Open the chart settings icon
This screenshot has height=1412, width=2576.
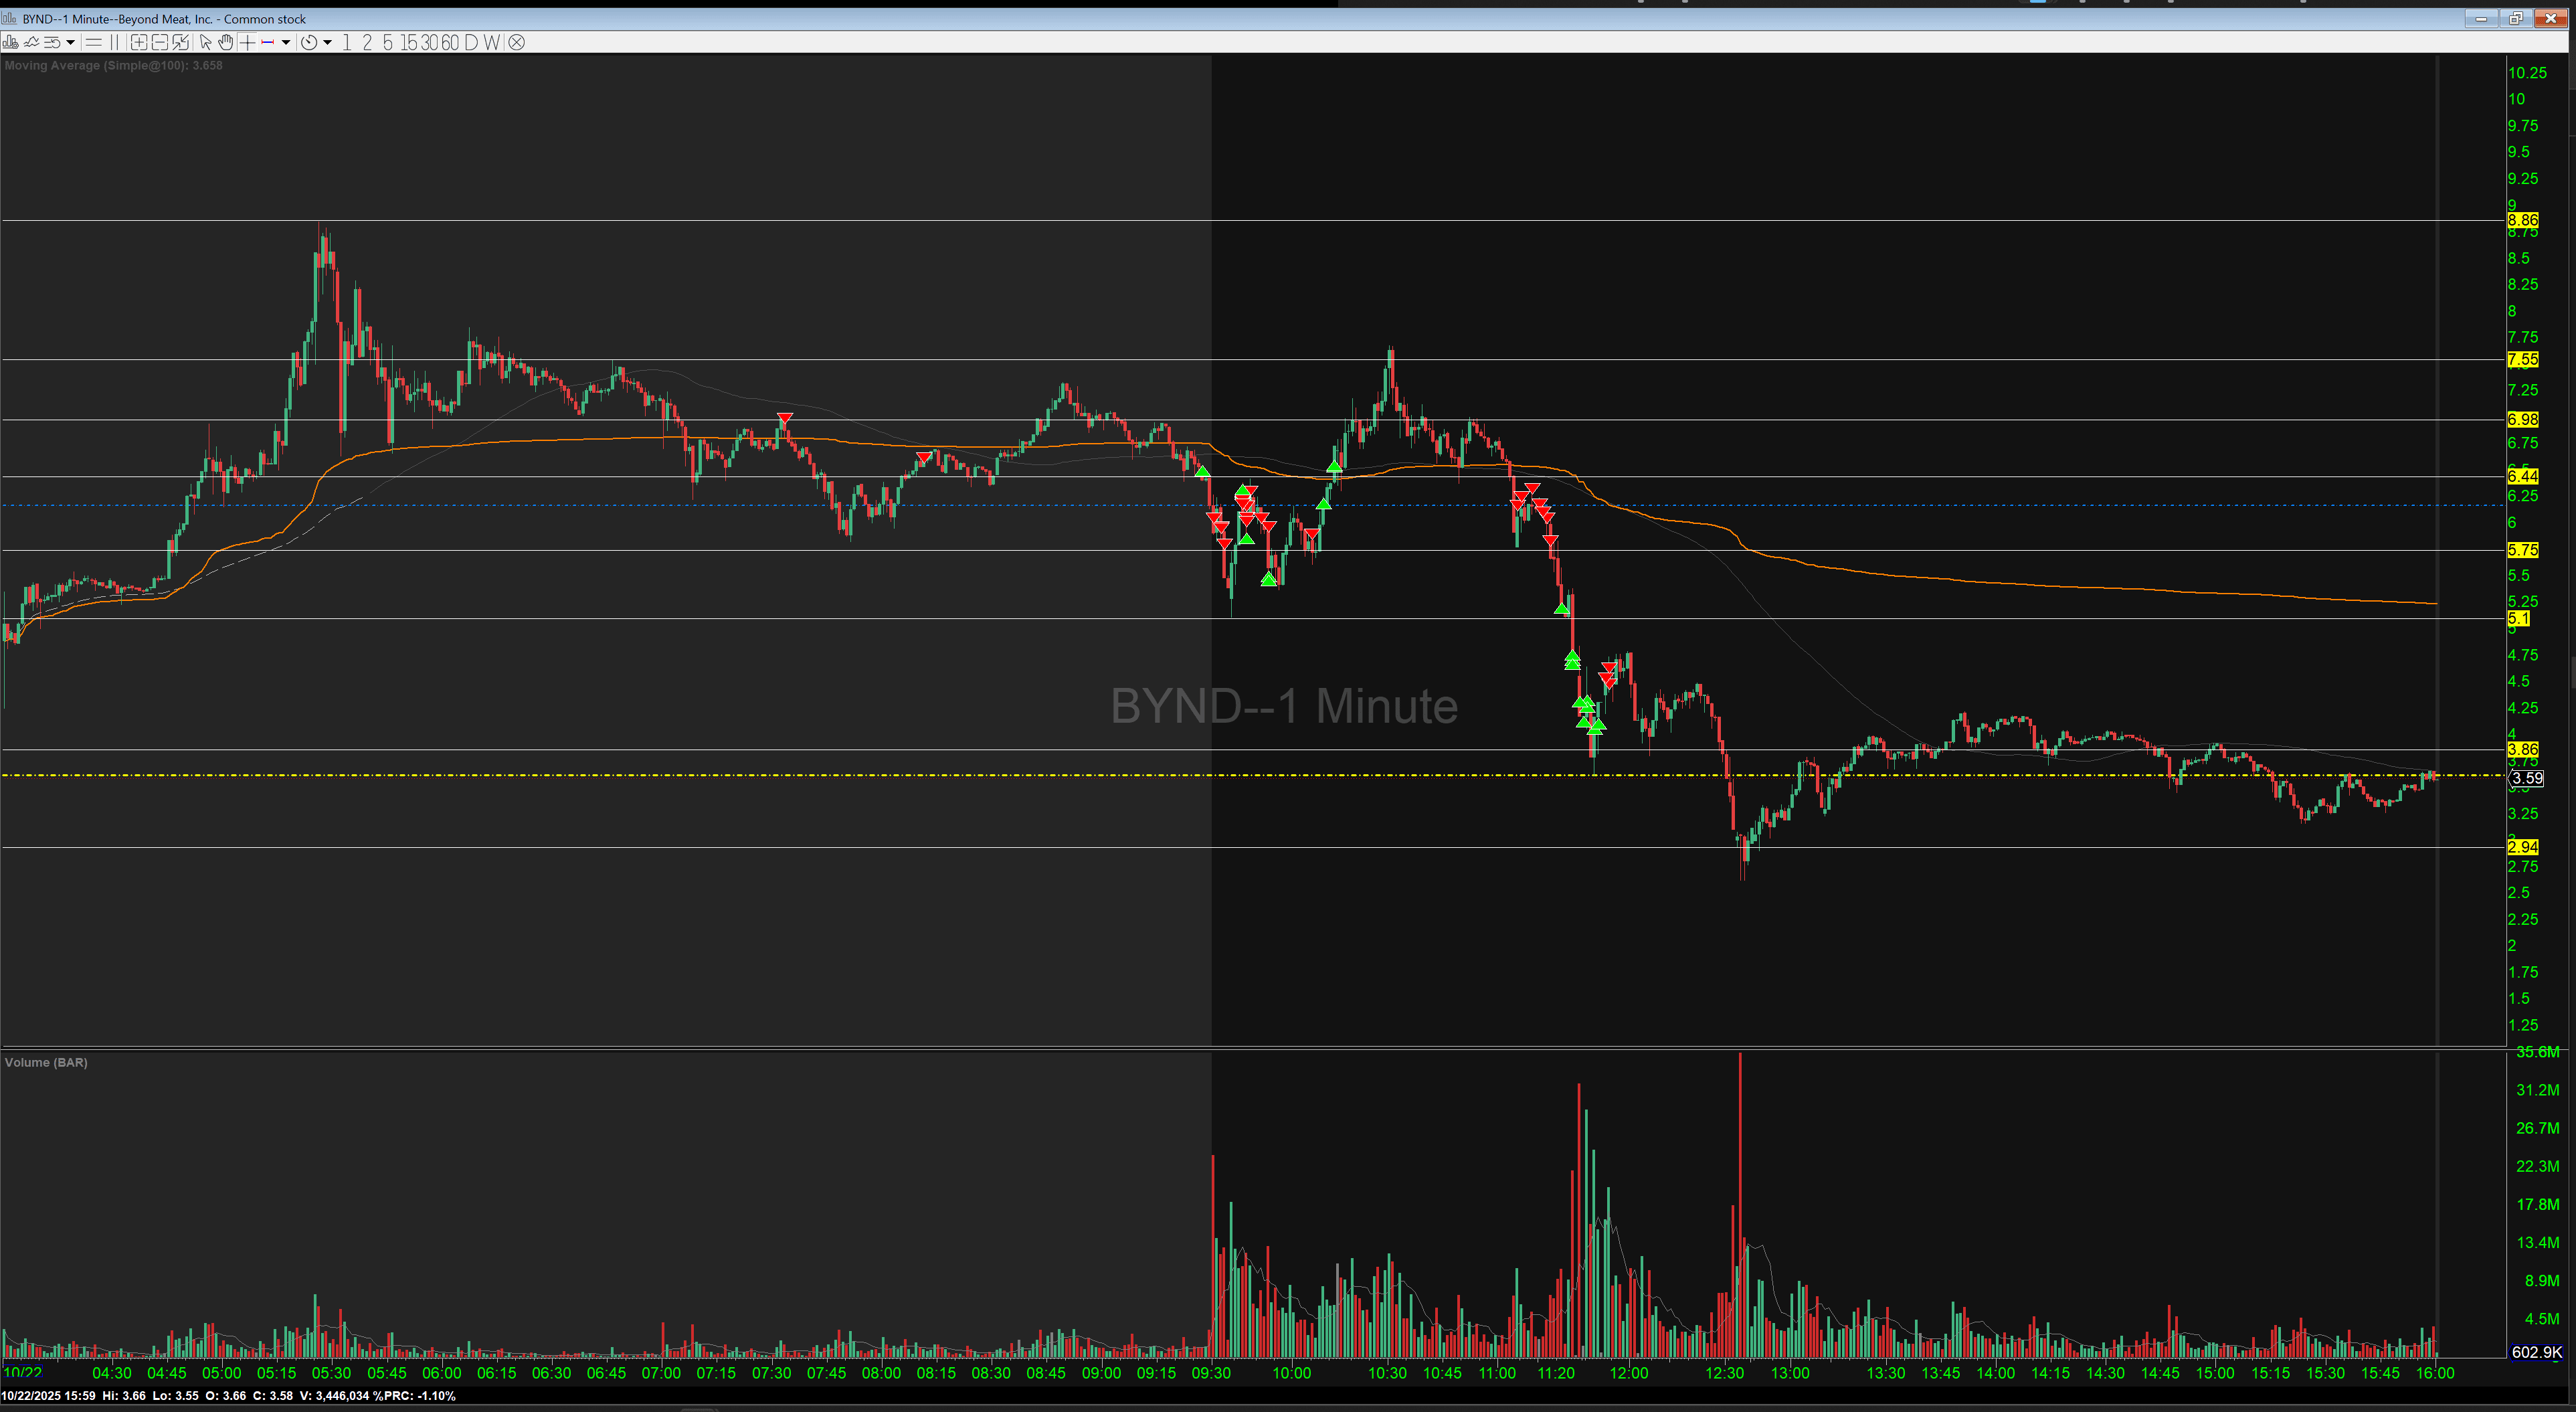click(10, 42)
